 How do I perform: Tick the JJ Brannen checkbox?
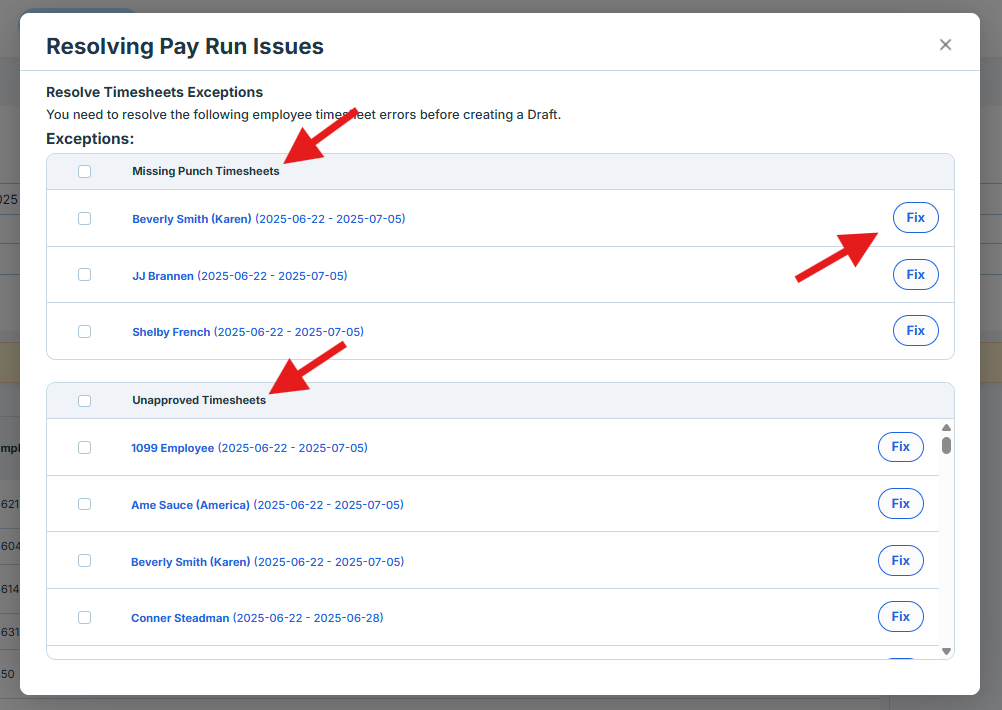pyautogui.click(x=85, y=275)
